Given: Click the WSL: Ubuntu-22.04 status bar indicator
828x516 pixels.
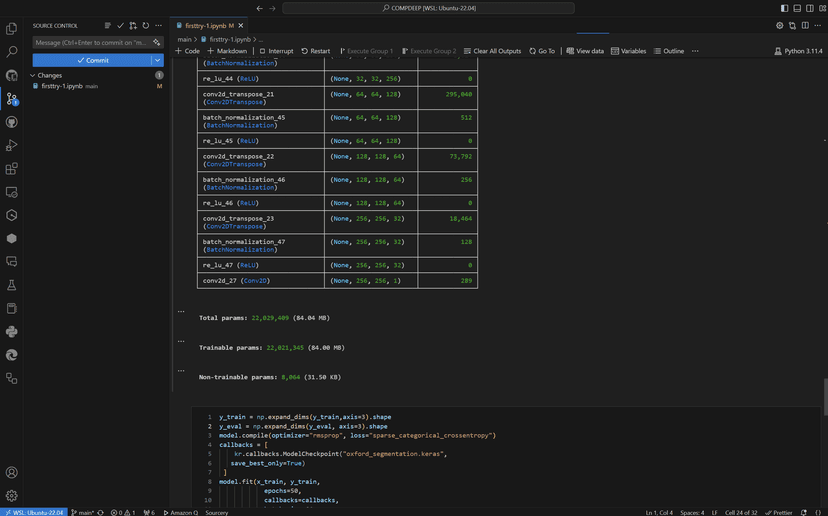Looking at the screenshot, I should pos(34,511).
